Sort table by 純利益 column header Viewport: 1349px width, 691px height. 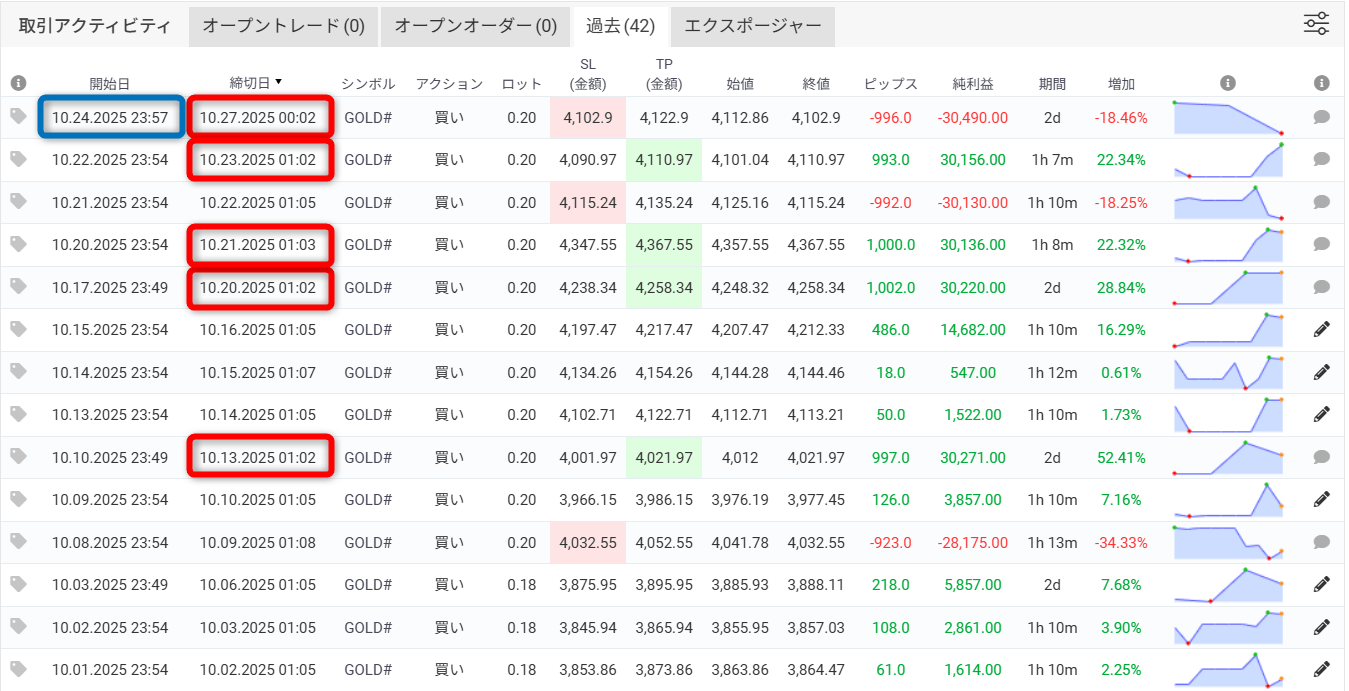tap(972, 84)
